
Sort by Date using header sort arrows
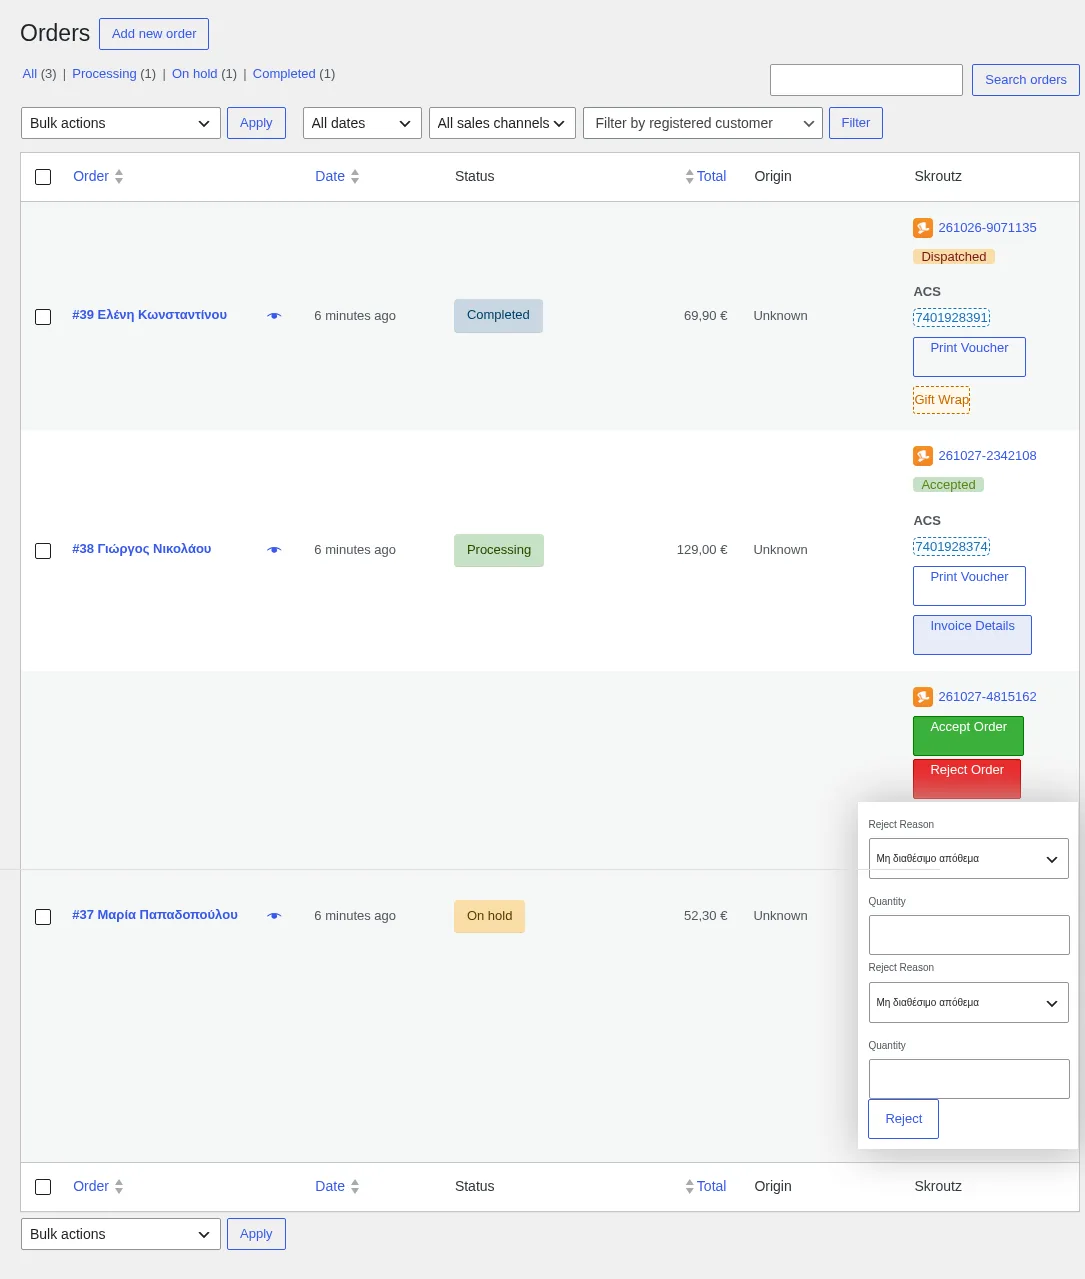click(x=355, y=177)
